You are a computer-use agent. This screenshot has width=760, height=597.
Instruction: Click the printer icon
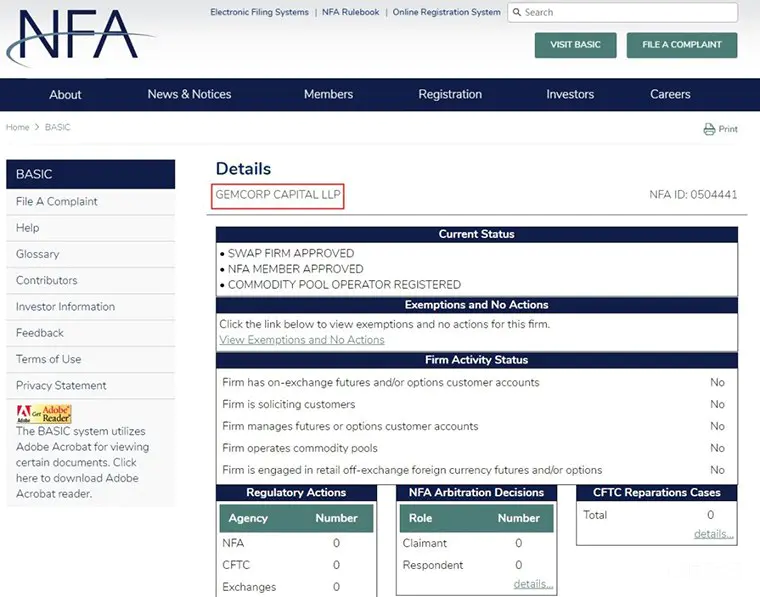click(x=709, y=129)
